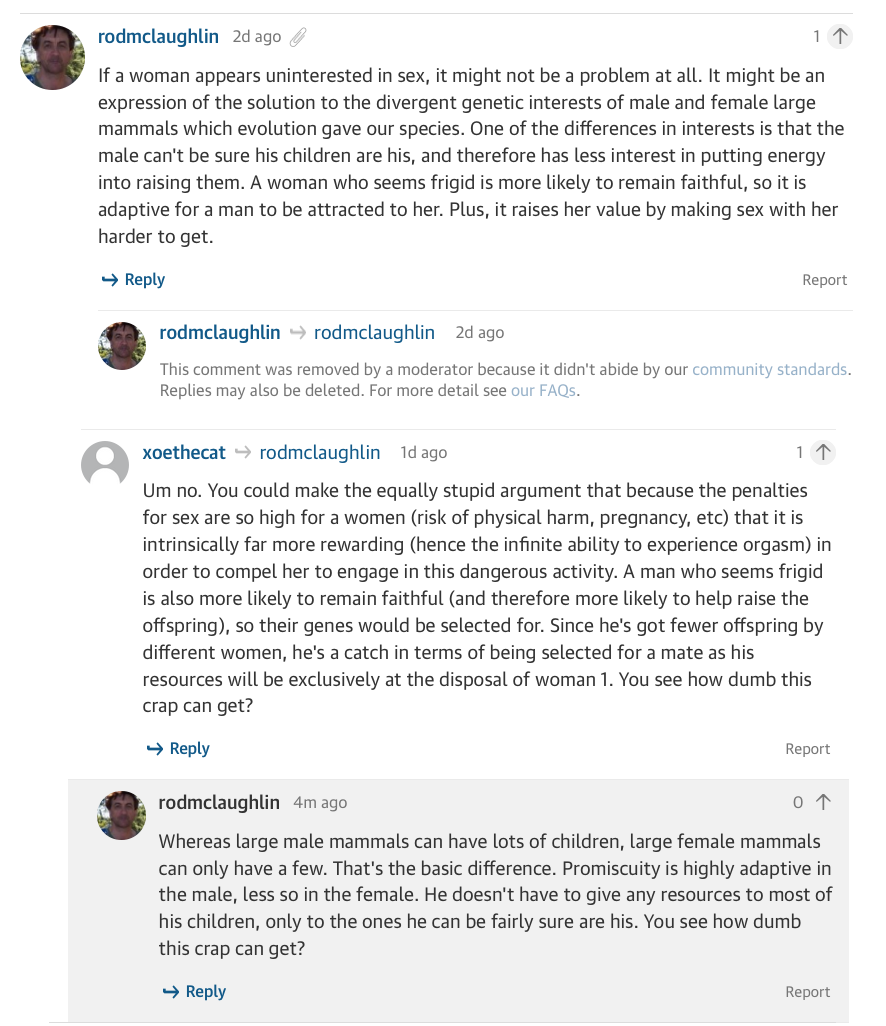Upvote the 4m ago comment arrow
Screen dimensions: 886x1026
tap(823, 802)
